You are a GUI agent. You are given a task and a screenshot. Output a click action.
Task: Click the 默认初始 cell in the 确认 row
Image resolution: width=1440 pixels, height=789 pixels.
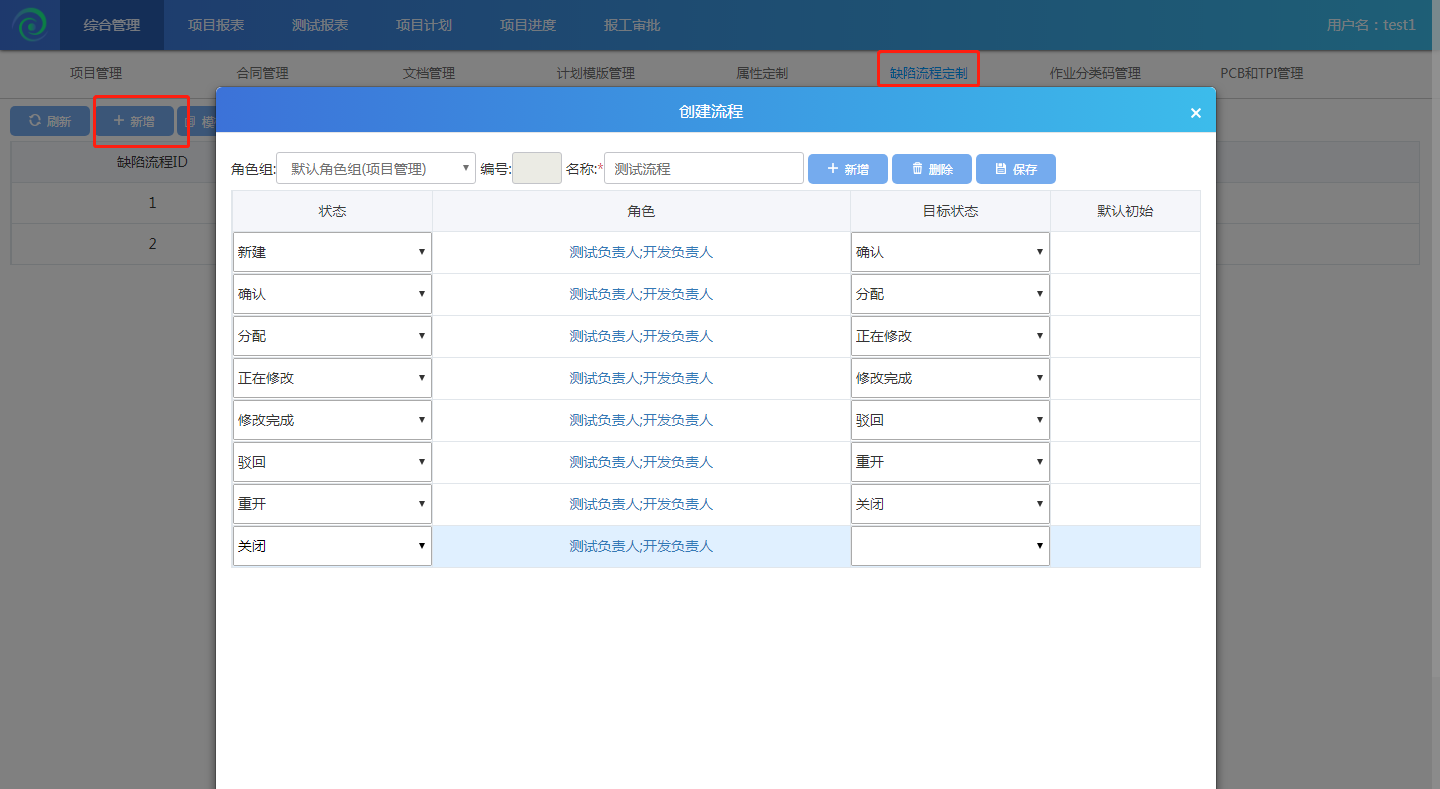coord(1125,294)
